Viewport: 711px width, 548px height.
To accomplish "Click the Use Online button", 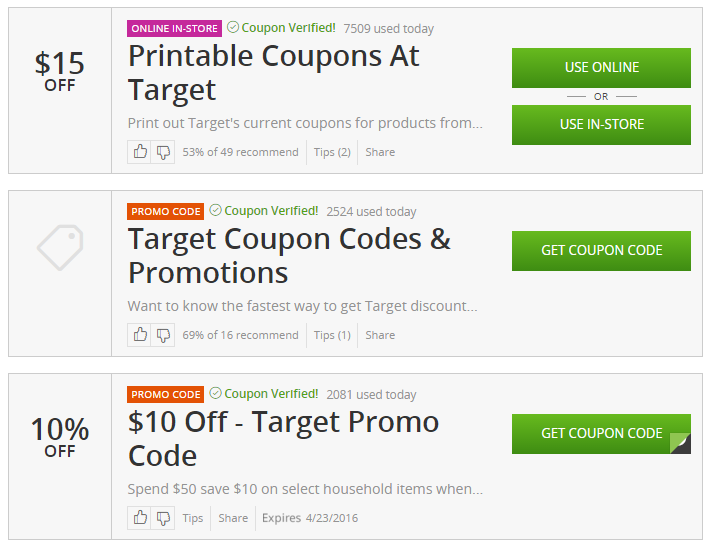I will [601, 68].
